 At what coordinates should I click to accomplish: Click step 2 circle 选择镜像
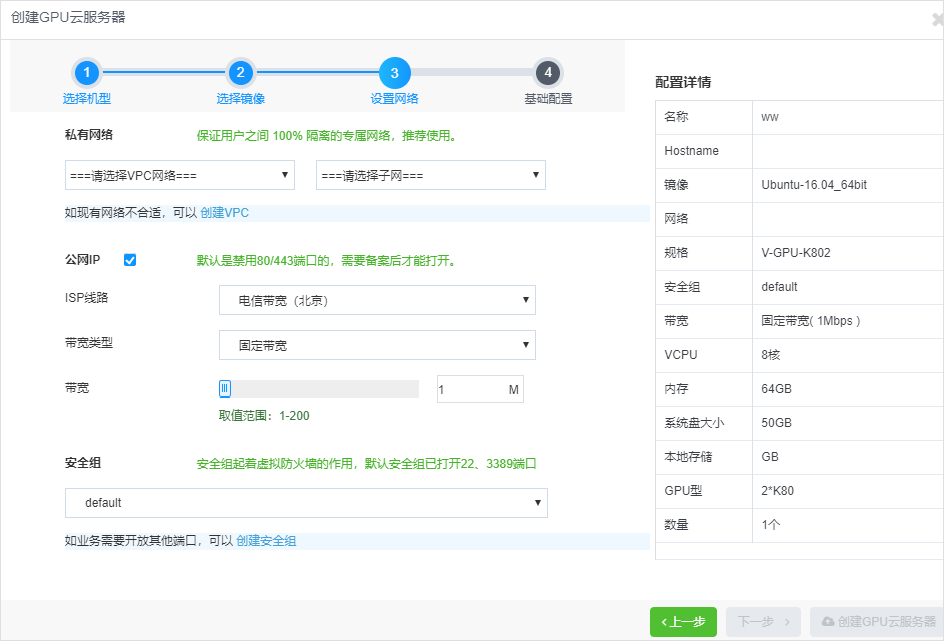[240, 73]
